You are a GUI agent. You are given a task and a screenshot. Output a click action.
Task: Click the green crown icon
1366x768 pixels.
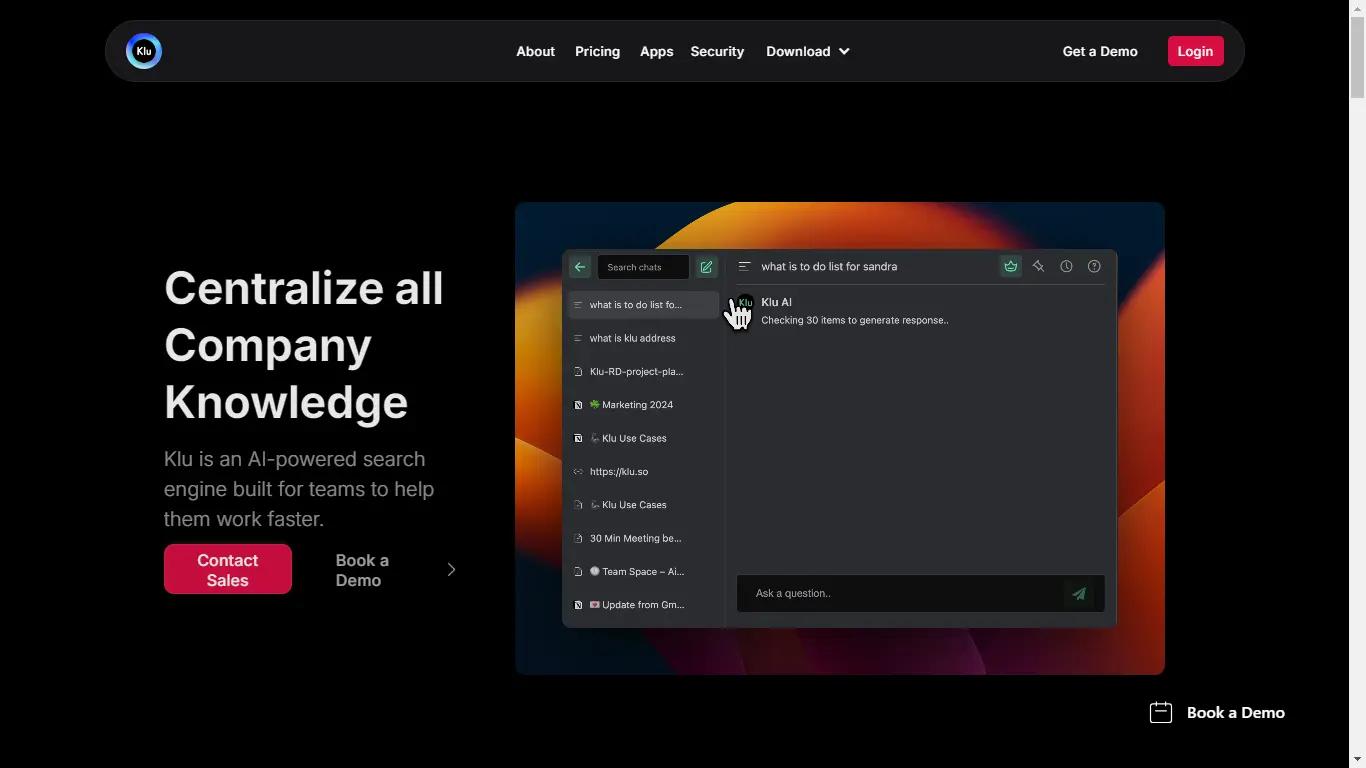[x=1011, y=266]
